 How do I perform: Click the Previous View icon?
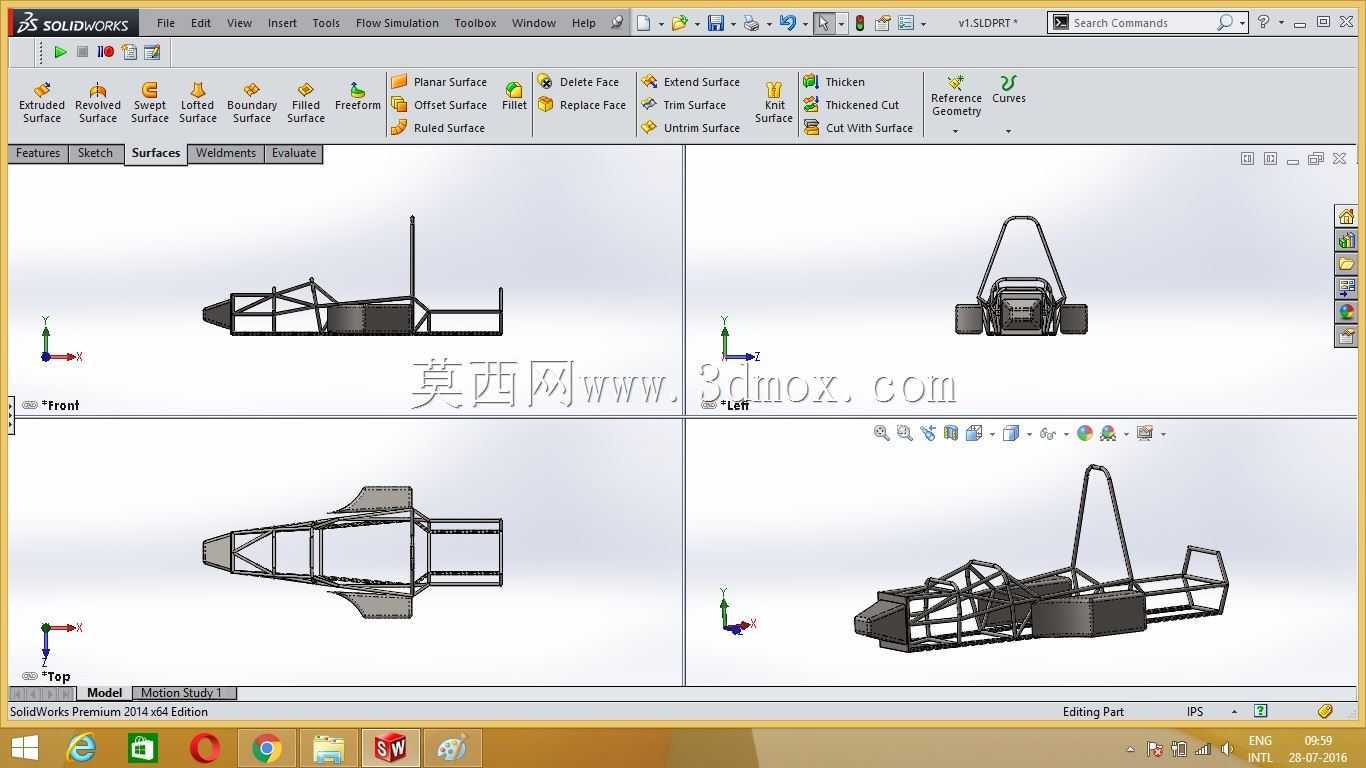coord(928,433)
